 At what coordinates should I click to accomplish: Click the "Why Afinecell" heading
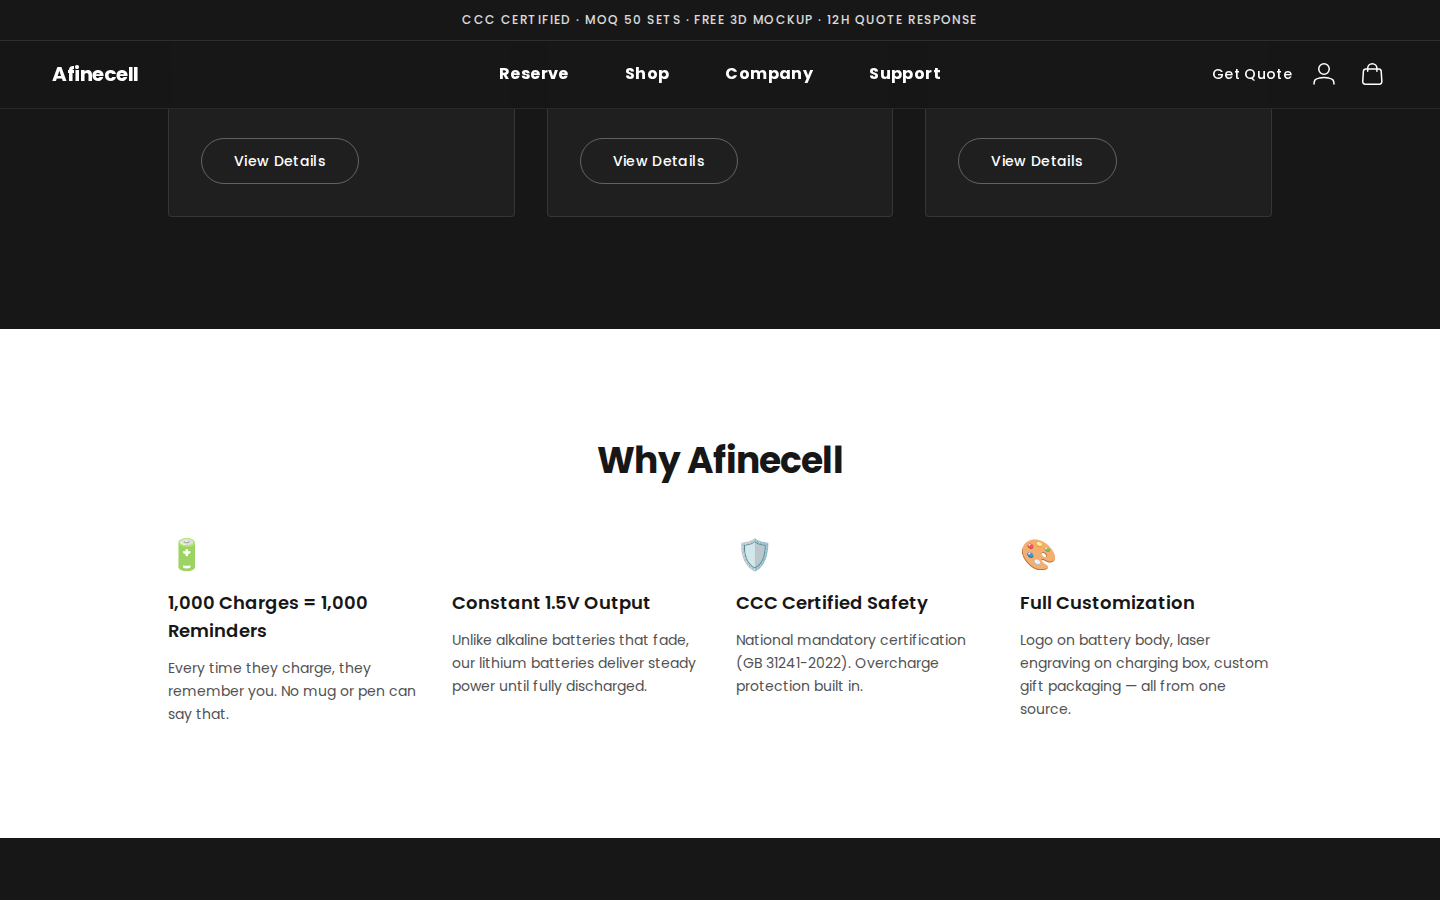[720, 460]
